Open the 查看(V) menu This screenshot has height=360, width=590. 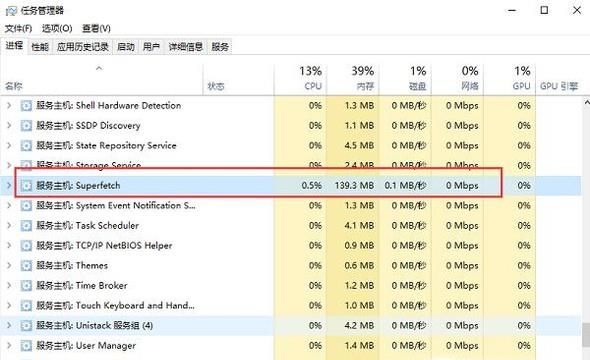point(96,29)
